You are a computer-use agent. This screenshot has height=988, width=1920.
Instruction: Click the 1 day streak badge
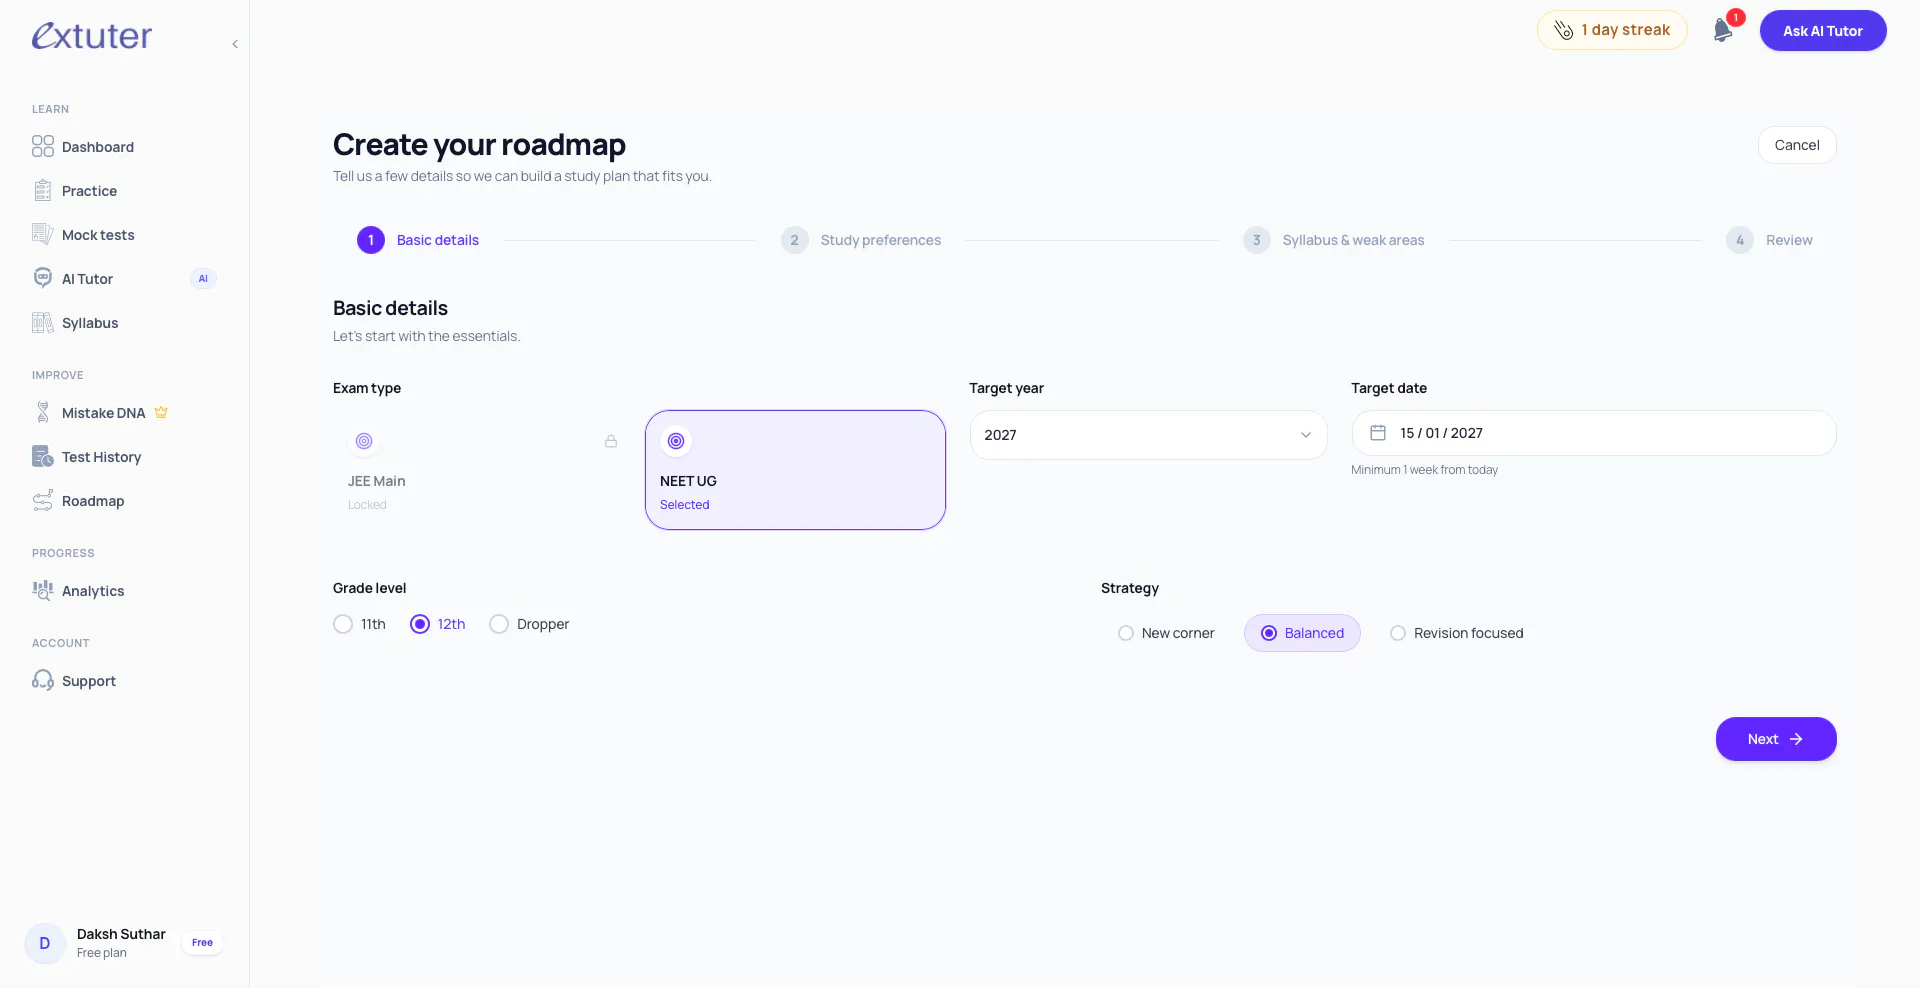pyautogui.click(x=1612, y=30)
